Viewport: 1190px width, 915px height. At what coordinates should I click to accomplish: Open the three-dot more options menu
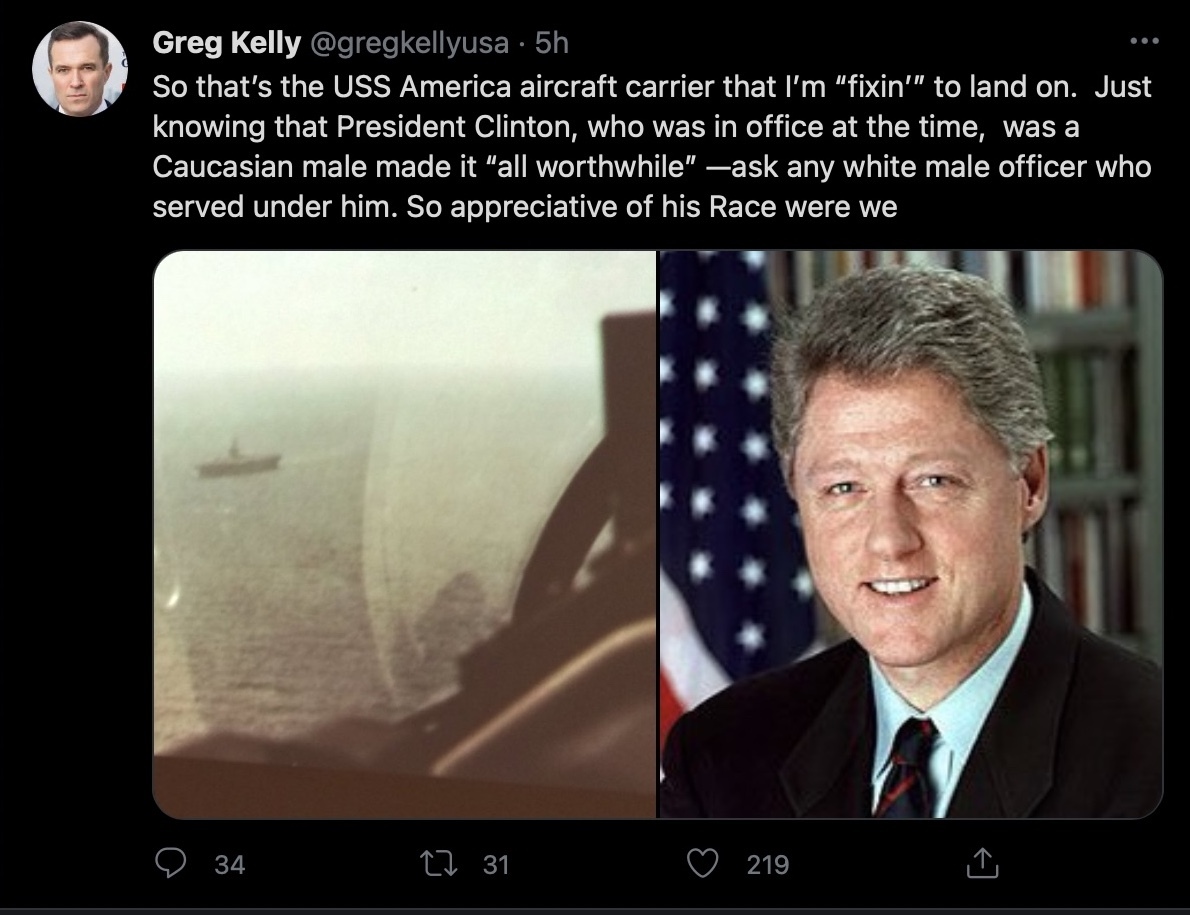(1143, 42)
